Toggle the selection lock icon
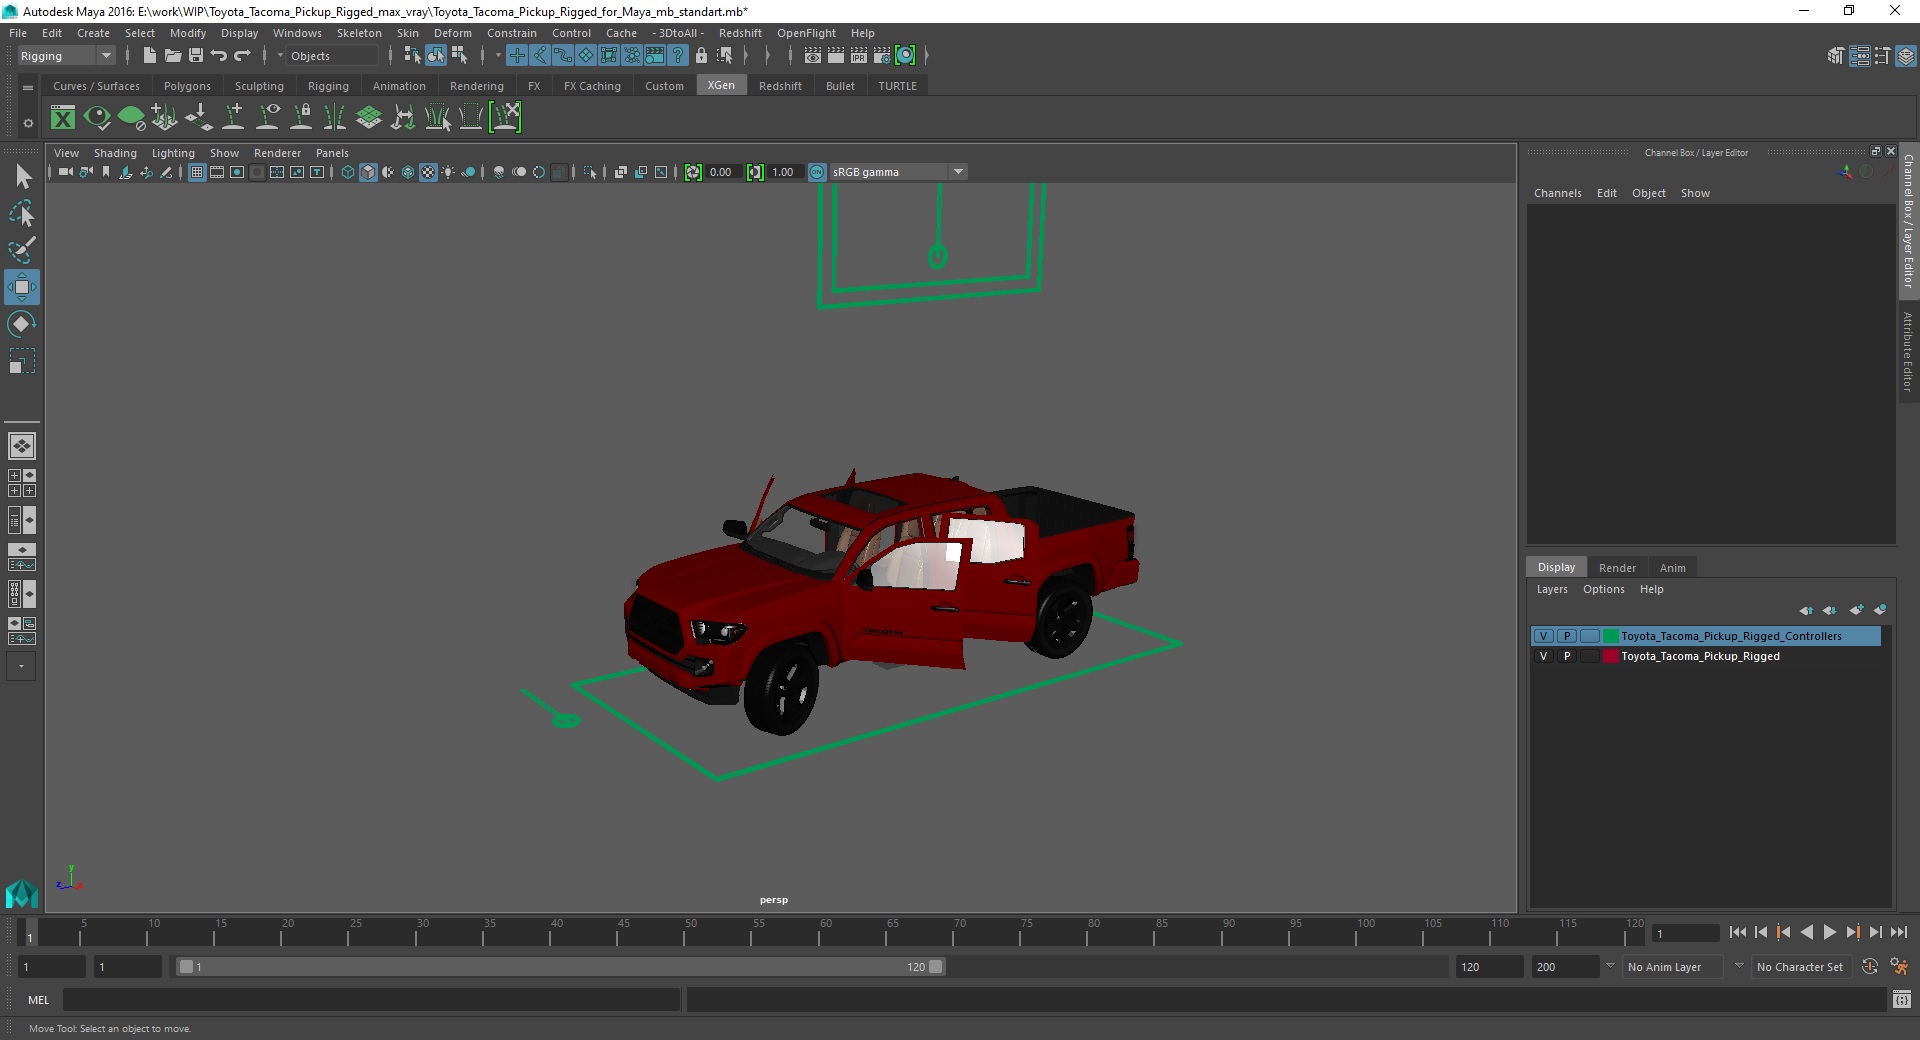The height and width of the screenshot is (1040, 1920). [701, 56]
